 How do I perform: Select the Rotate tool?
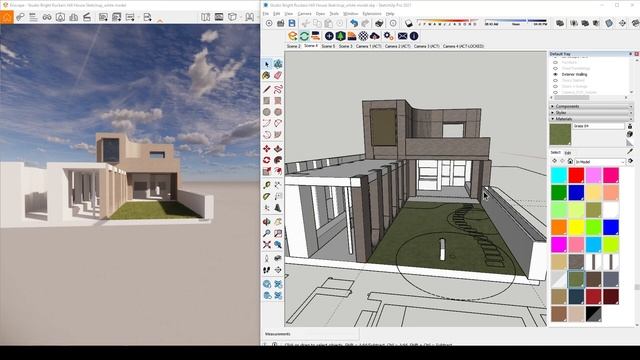tap(267, 160)
